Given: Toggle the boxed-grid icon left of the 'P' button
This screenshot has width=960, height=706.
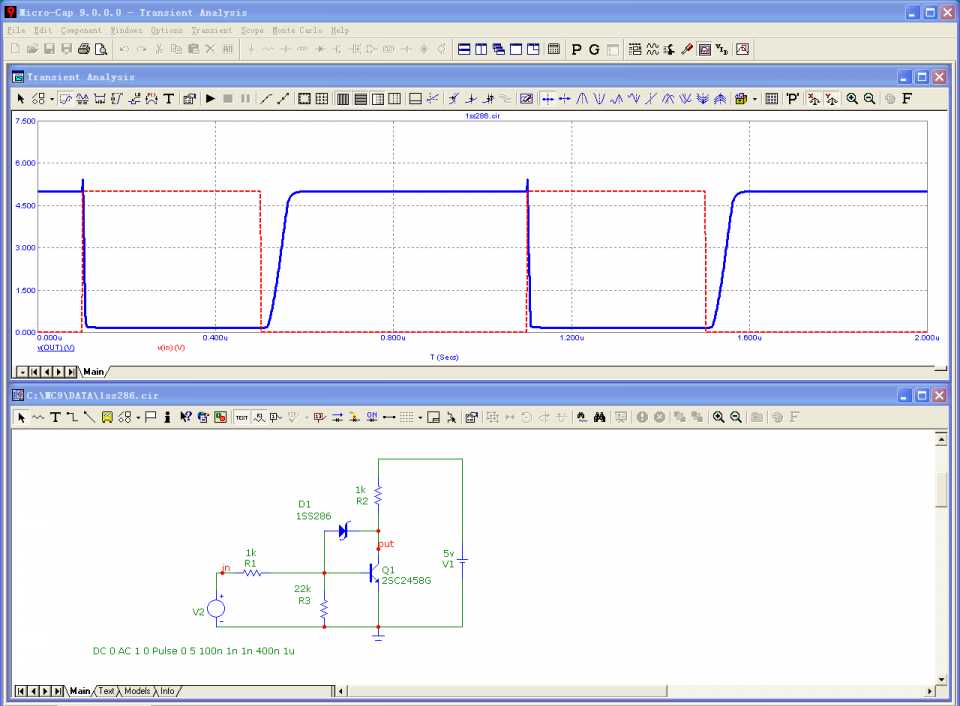Looking at the screenshot, I should click(x=771, y=99).
